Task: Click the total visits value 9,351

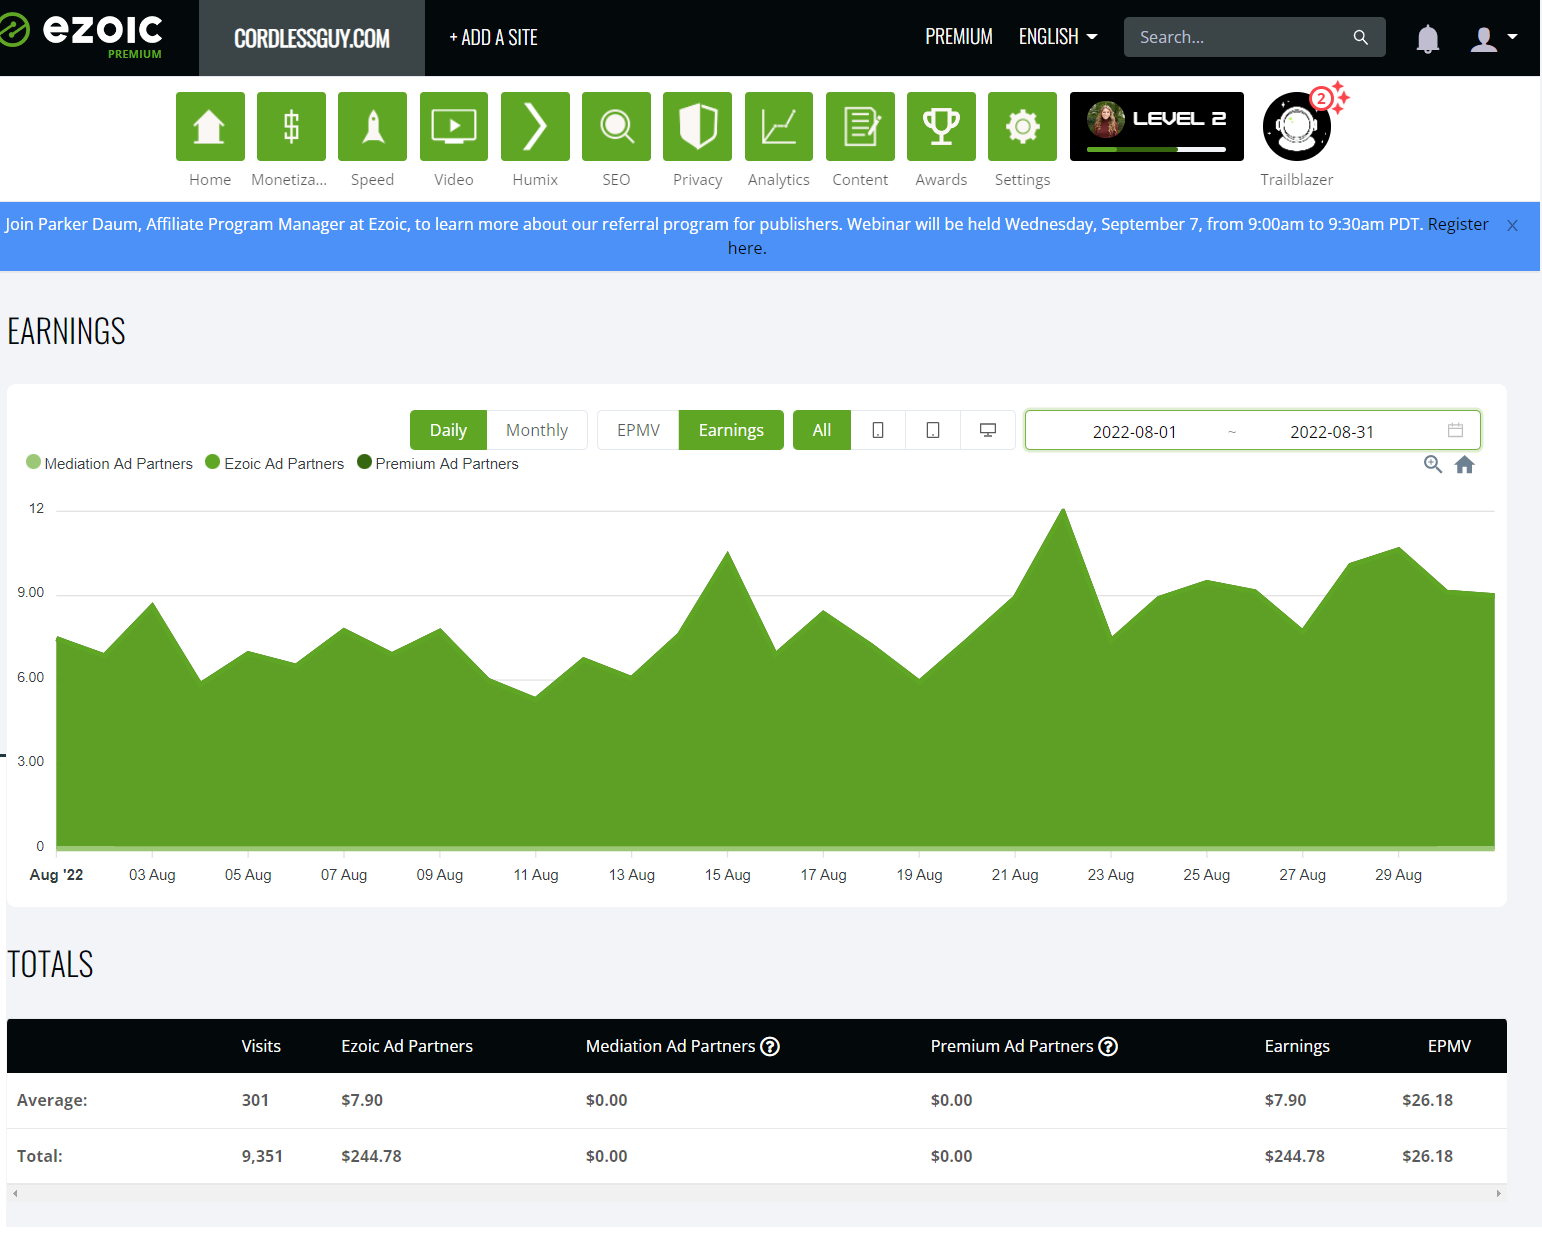Action: coord(262,1156)
